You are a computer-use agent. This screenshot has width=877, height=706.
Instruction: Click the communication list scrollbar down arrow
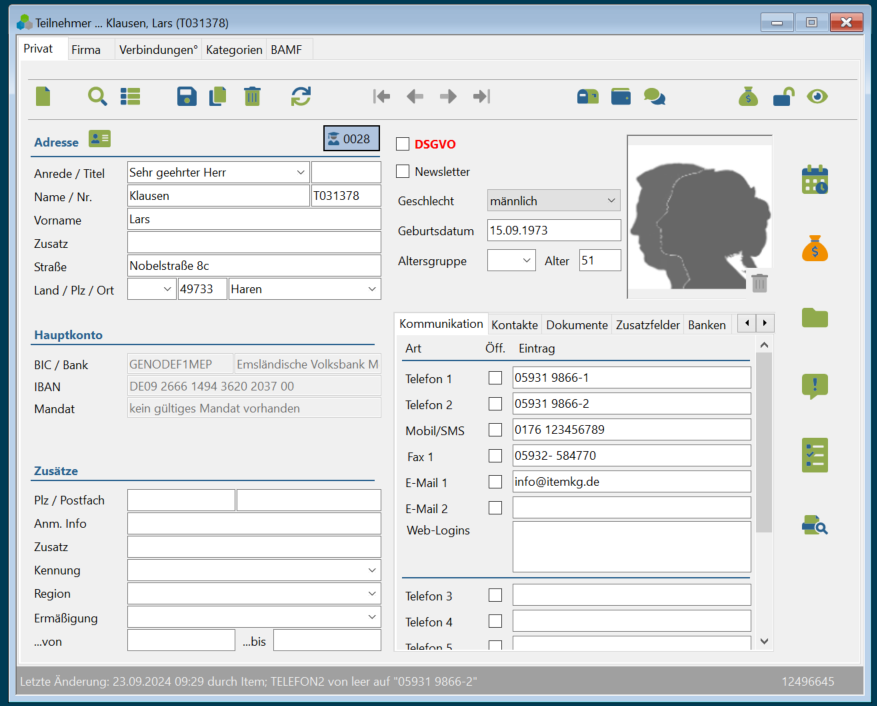[765, 641]
